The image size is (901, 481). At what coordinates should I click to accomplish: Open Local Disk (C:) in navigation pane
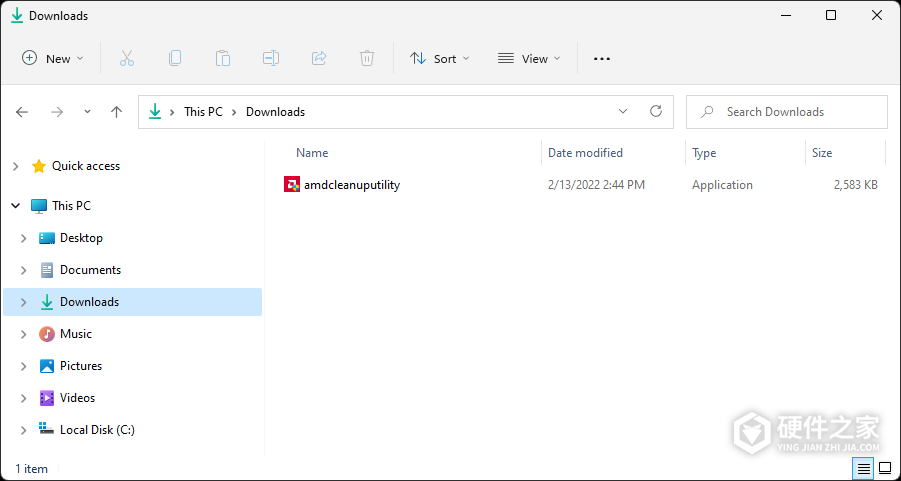click(97, 430)
